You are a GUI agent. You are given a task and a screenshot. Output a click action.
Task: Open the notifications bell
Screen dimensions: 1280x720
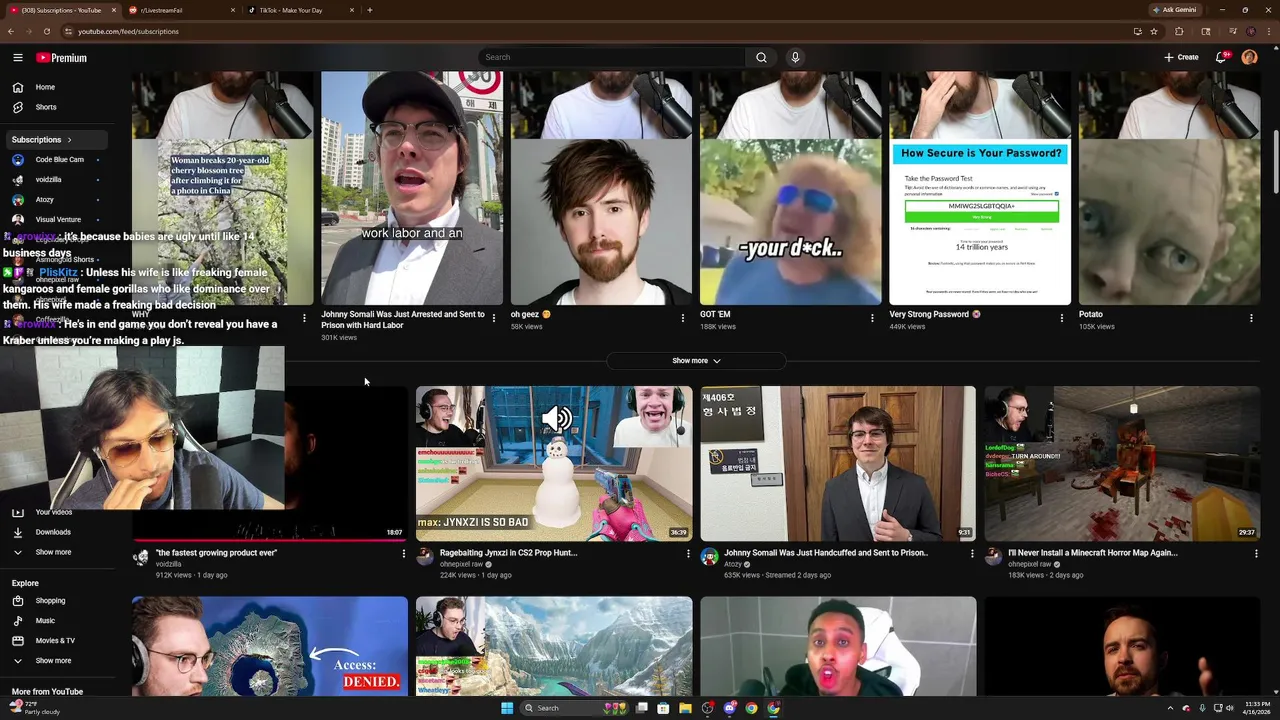point(1221,57)
